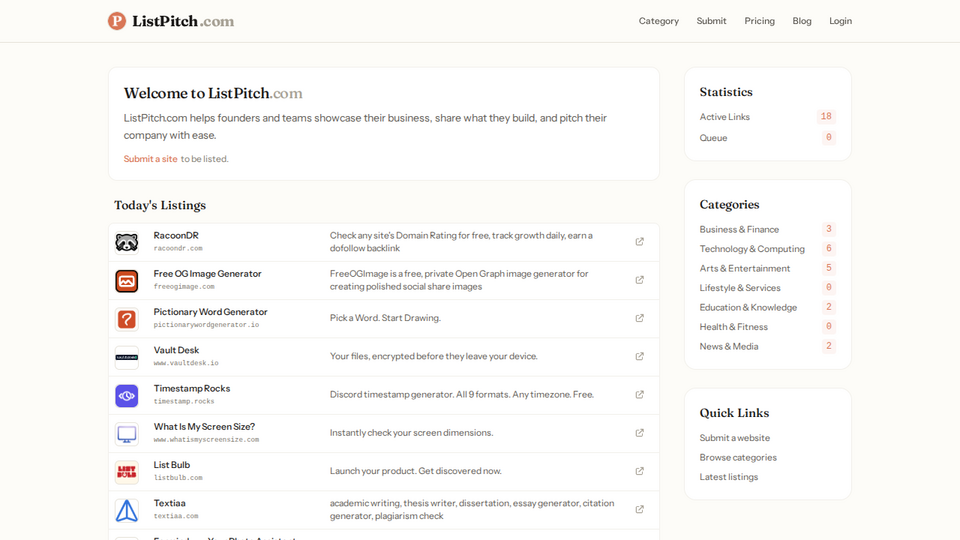Click the timestamp.rocks domain text
Image resolution: width=960 pixels, height=540 pixels.
(x=184, y=402)
